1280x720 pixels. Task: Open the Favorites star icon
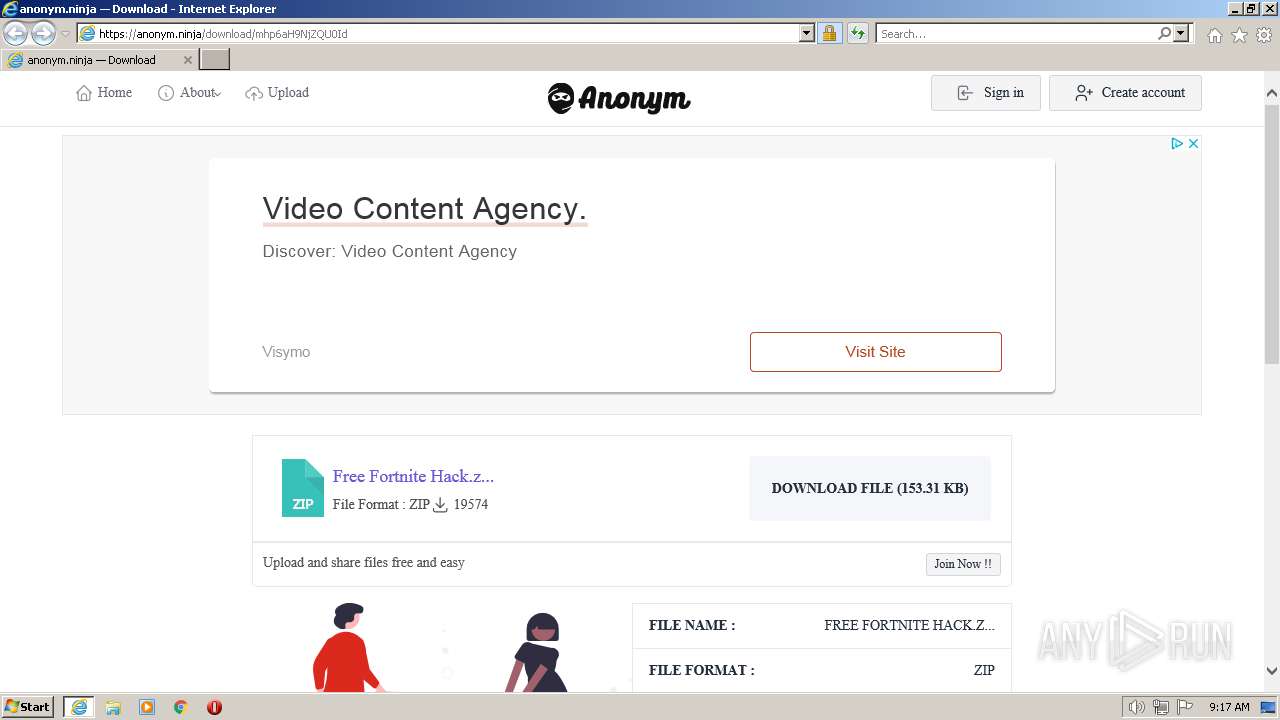pos(1239,35)
